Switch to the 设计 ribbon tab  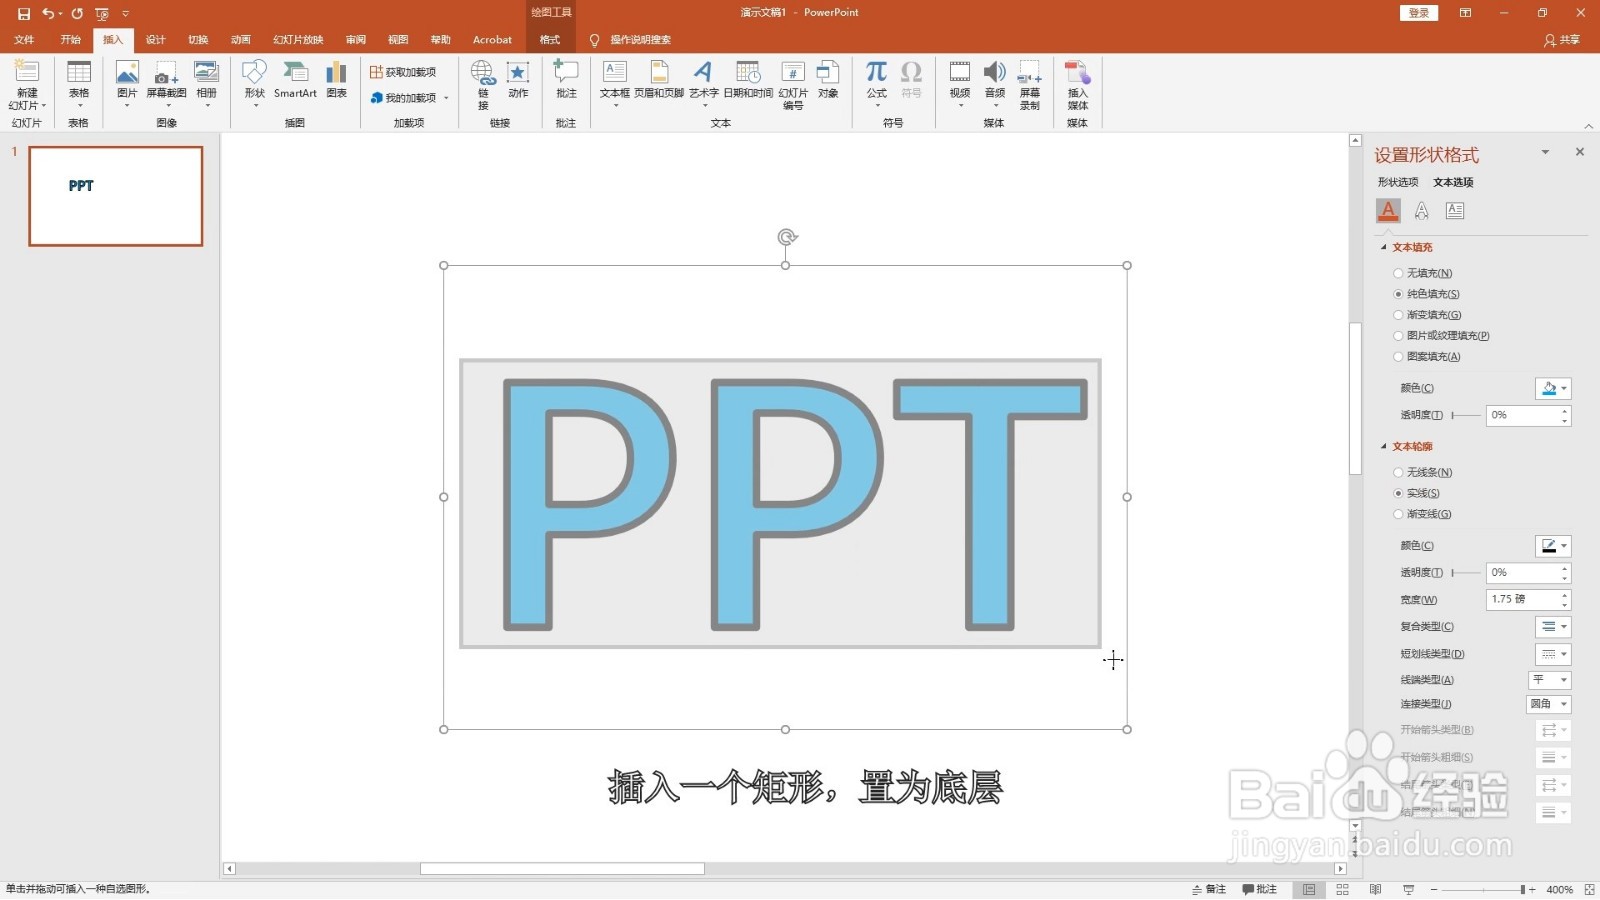click(155, 39)
